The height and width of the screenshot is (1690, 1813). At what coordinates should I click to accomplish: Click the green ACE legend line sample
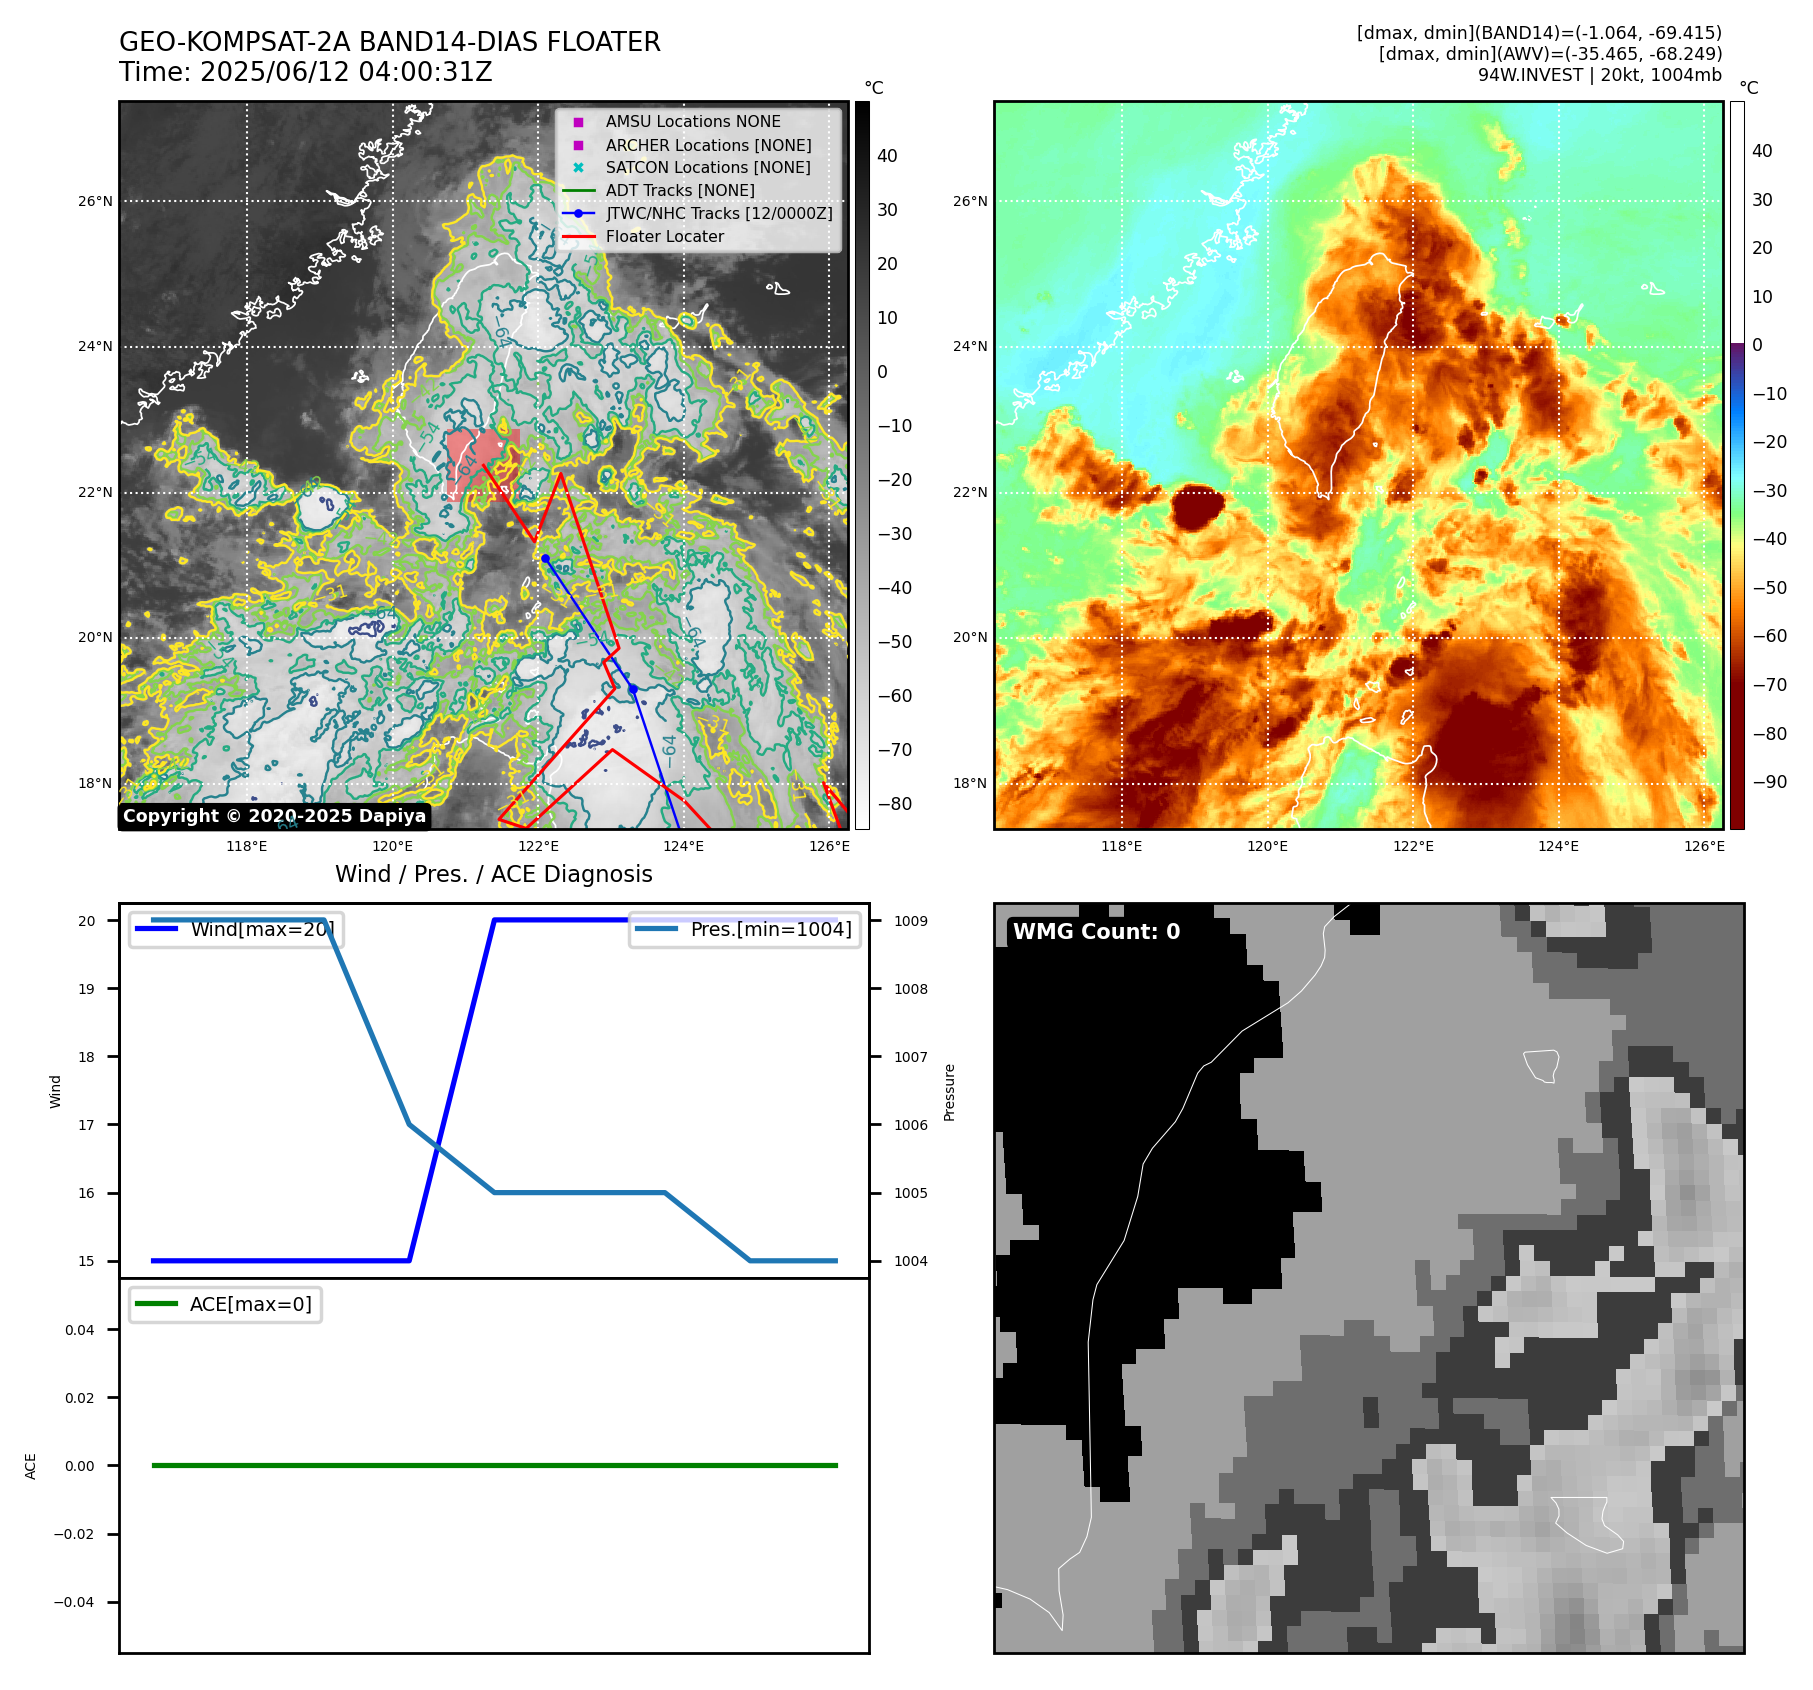coord(156,1304)
